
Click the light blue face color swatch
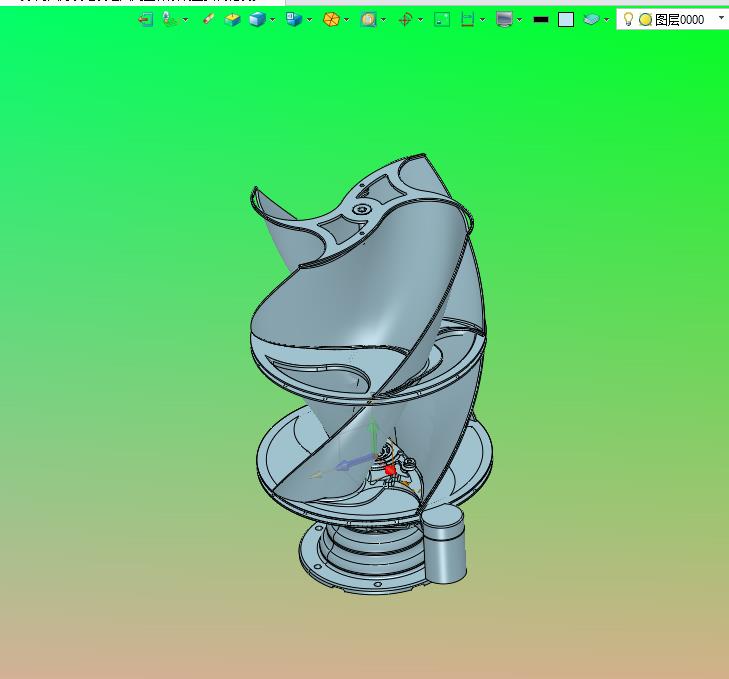[566, 20]
